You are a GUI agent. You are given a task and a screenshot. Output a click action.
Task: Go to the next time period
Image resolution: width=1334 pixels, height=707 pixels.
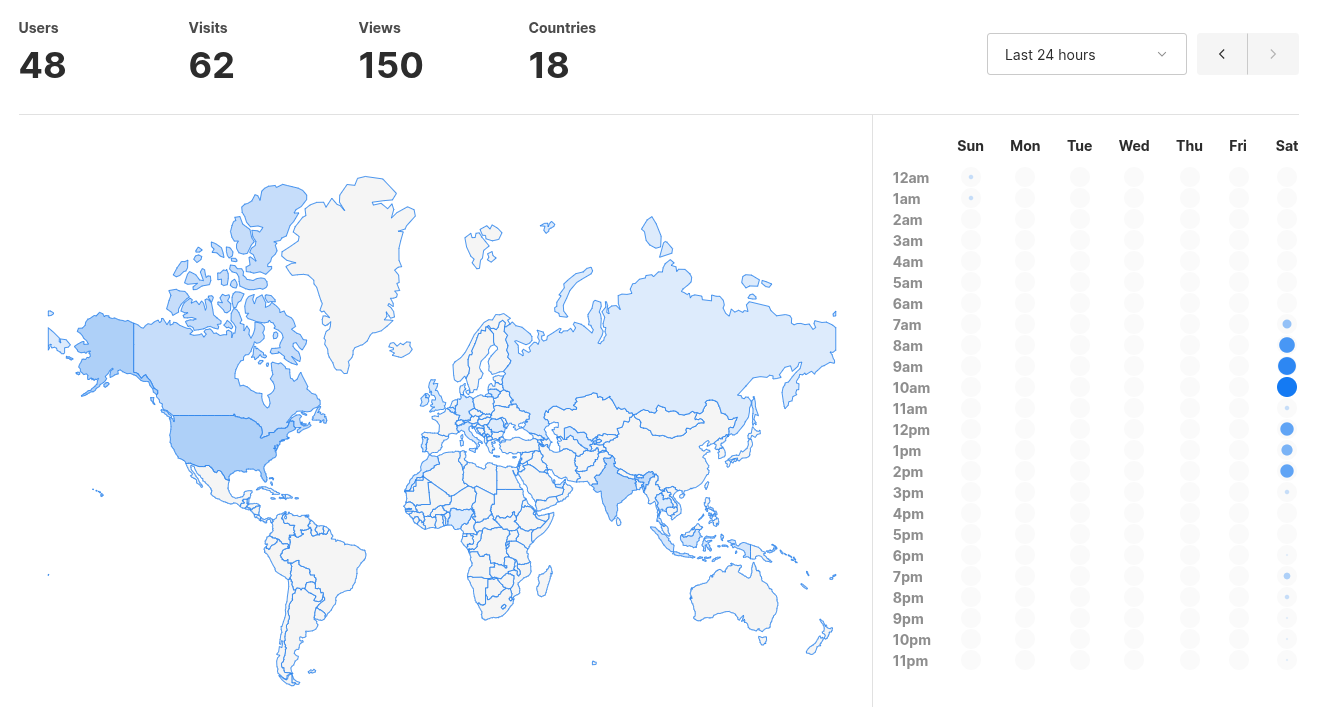[1273, 54]
